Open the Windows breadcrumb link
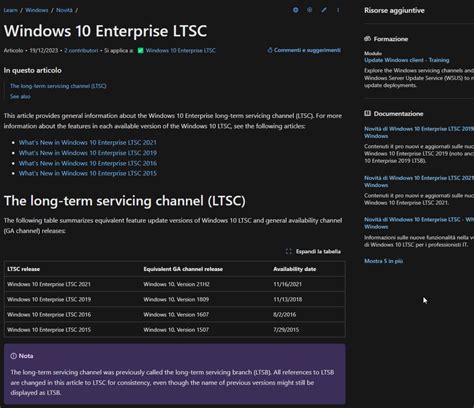Screen dimensions: 474x408 click(x=37, y=10)
